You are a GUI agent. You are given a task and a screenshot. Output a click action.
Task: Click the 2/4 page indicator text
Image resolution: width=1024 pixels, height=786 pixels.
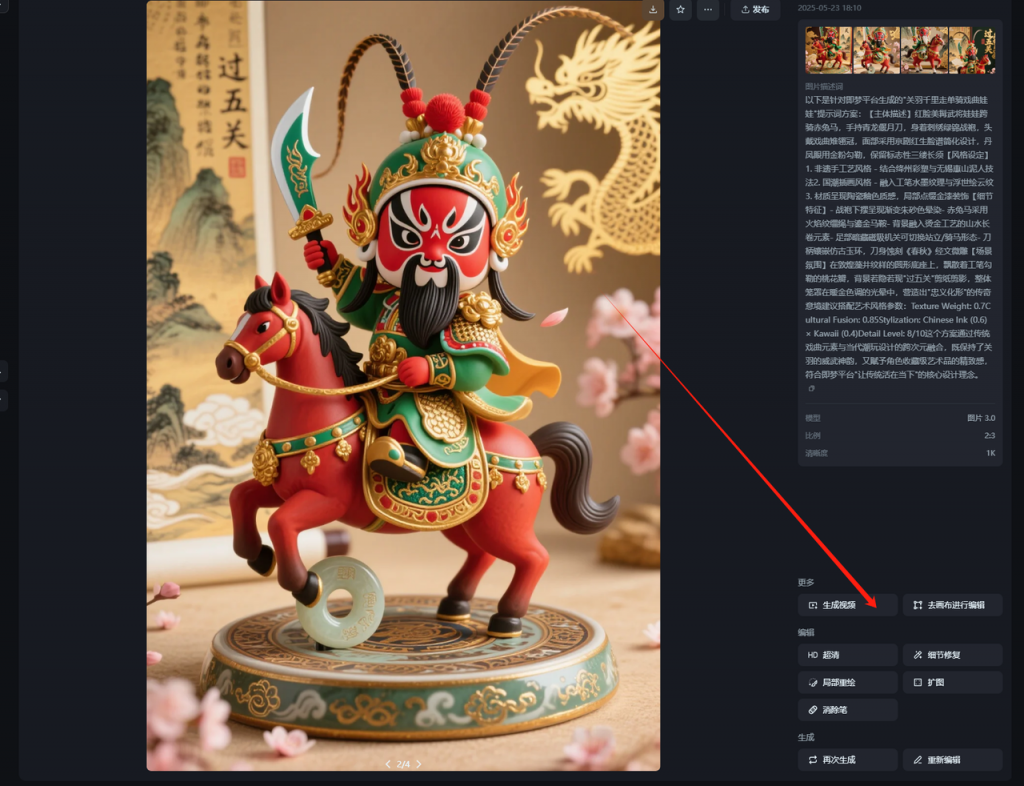[404, 764]
